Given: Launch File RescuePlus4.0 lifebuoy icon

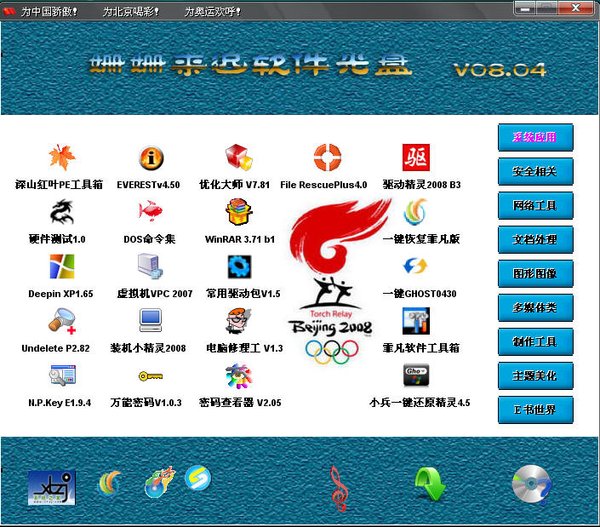Looking at the screenshot, I should [327, 157].
